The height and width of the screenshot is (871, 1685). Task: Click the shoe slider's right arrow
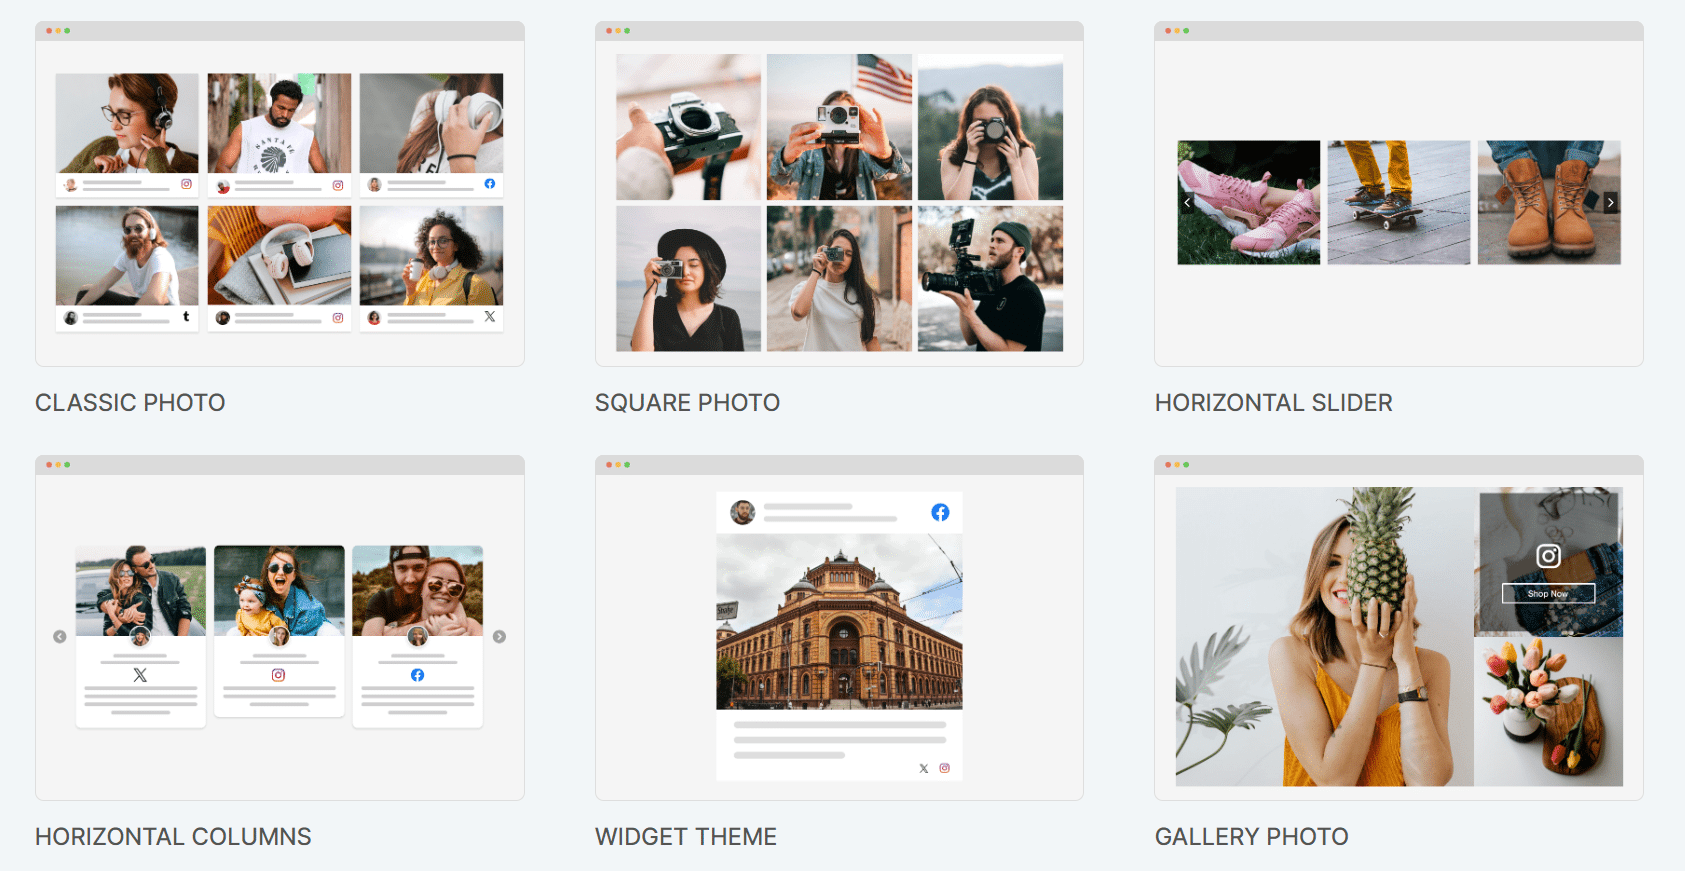[1610, 202]
